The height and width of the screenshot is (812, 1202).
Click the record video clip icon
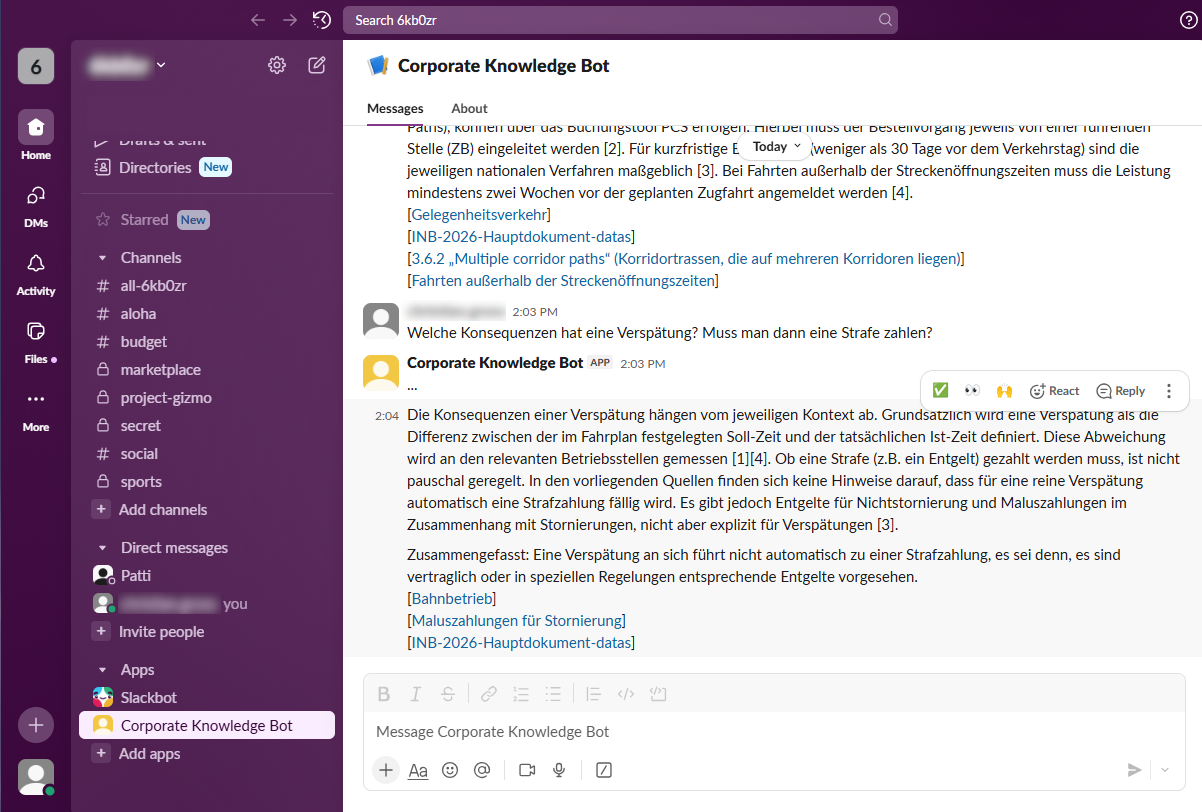[x=527, y=770]
